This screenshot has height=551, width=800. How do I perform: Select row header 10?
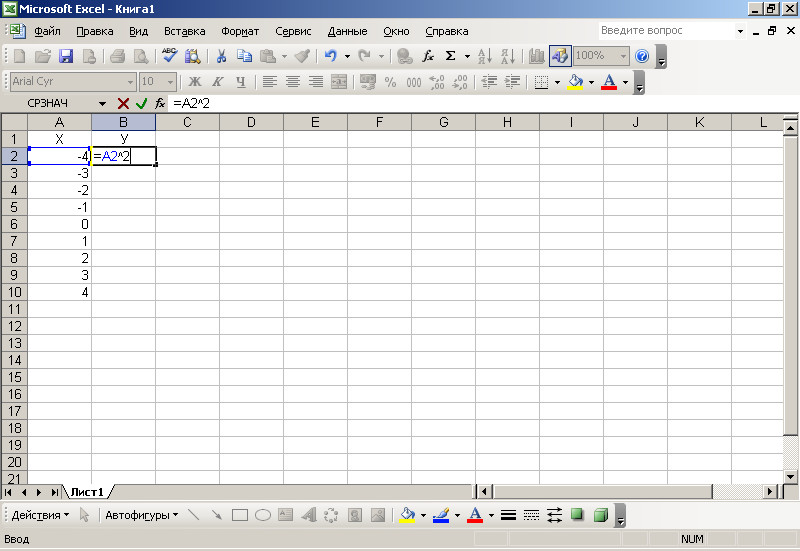click(x=14, y=292)
